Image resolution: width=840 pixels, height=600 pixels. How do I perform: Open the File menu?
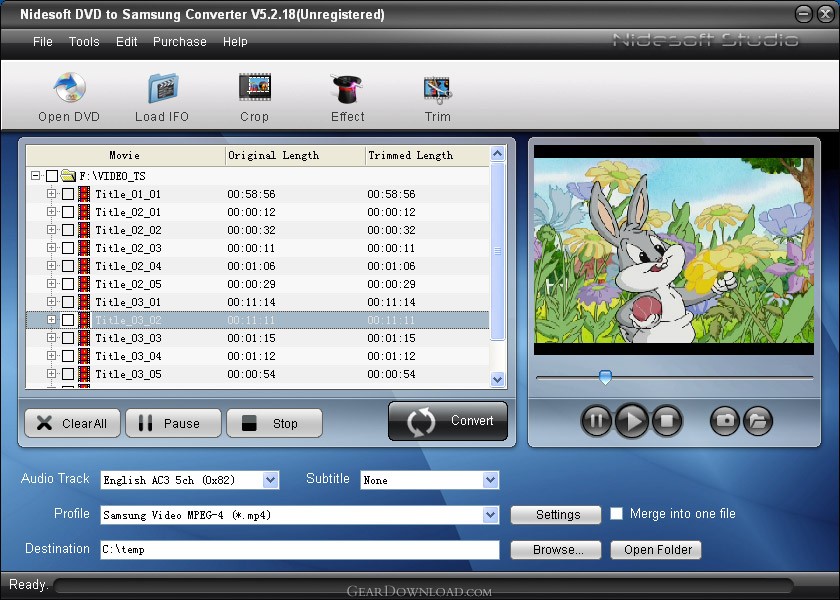(43, 42)
